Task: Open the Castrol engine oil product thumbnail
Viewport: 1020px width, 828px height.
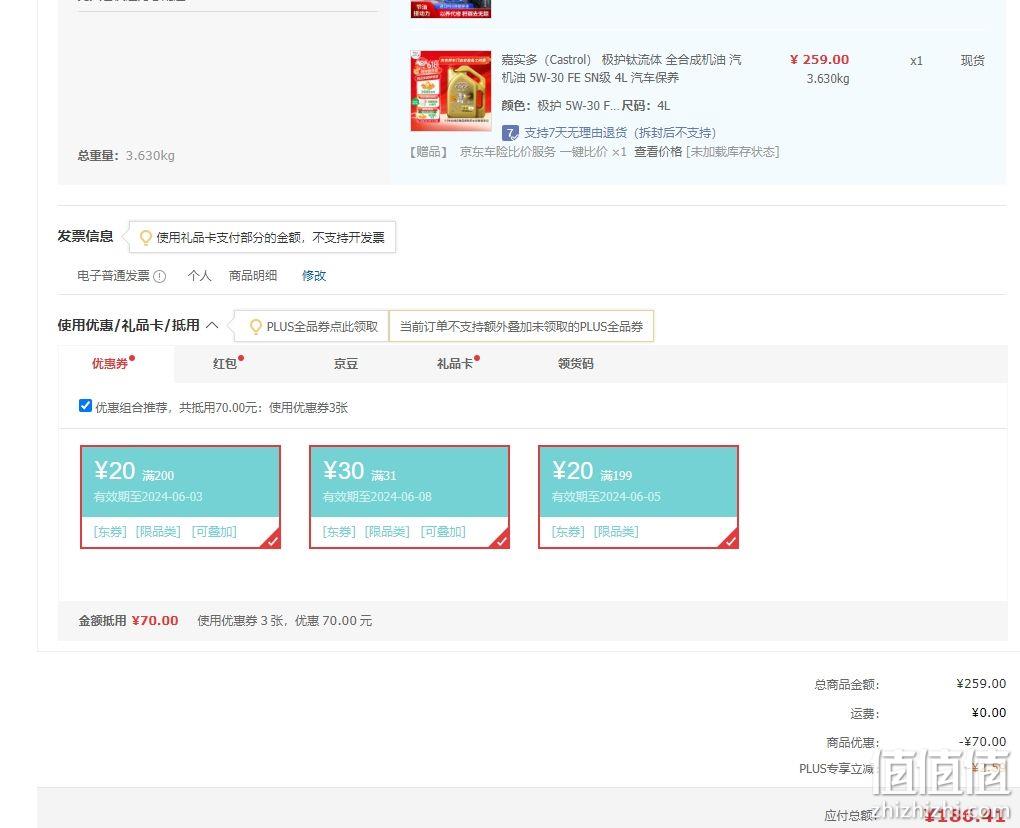Action: (451, 90)
